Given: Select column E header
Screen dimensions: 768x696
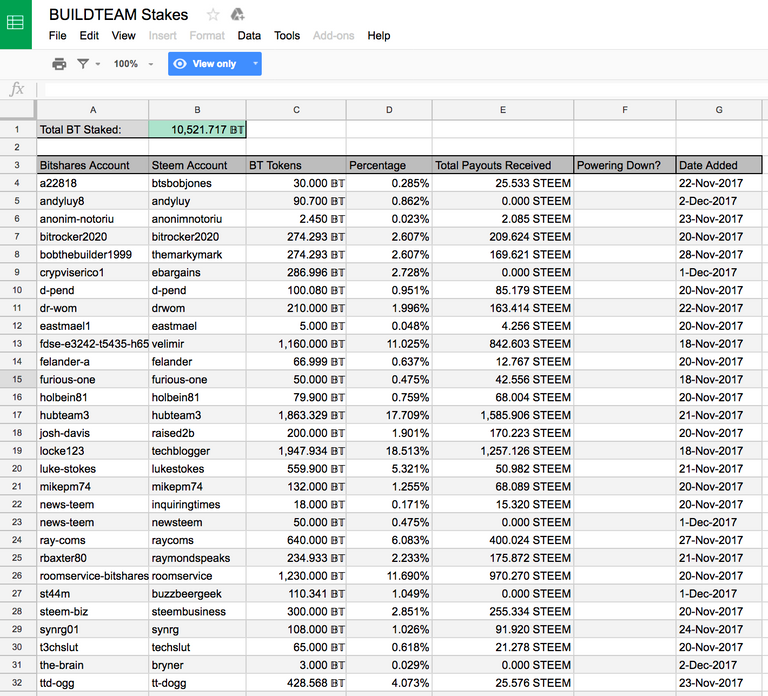Looking at the screenshot, I should click(503, 110).
